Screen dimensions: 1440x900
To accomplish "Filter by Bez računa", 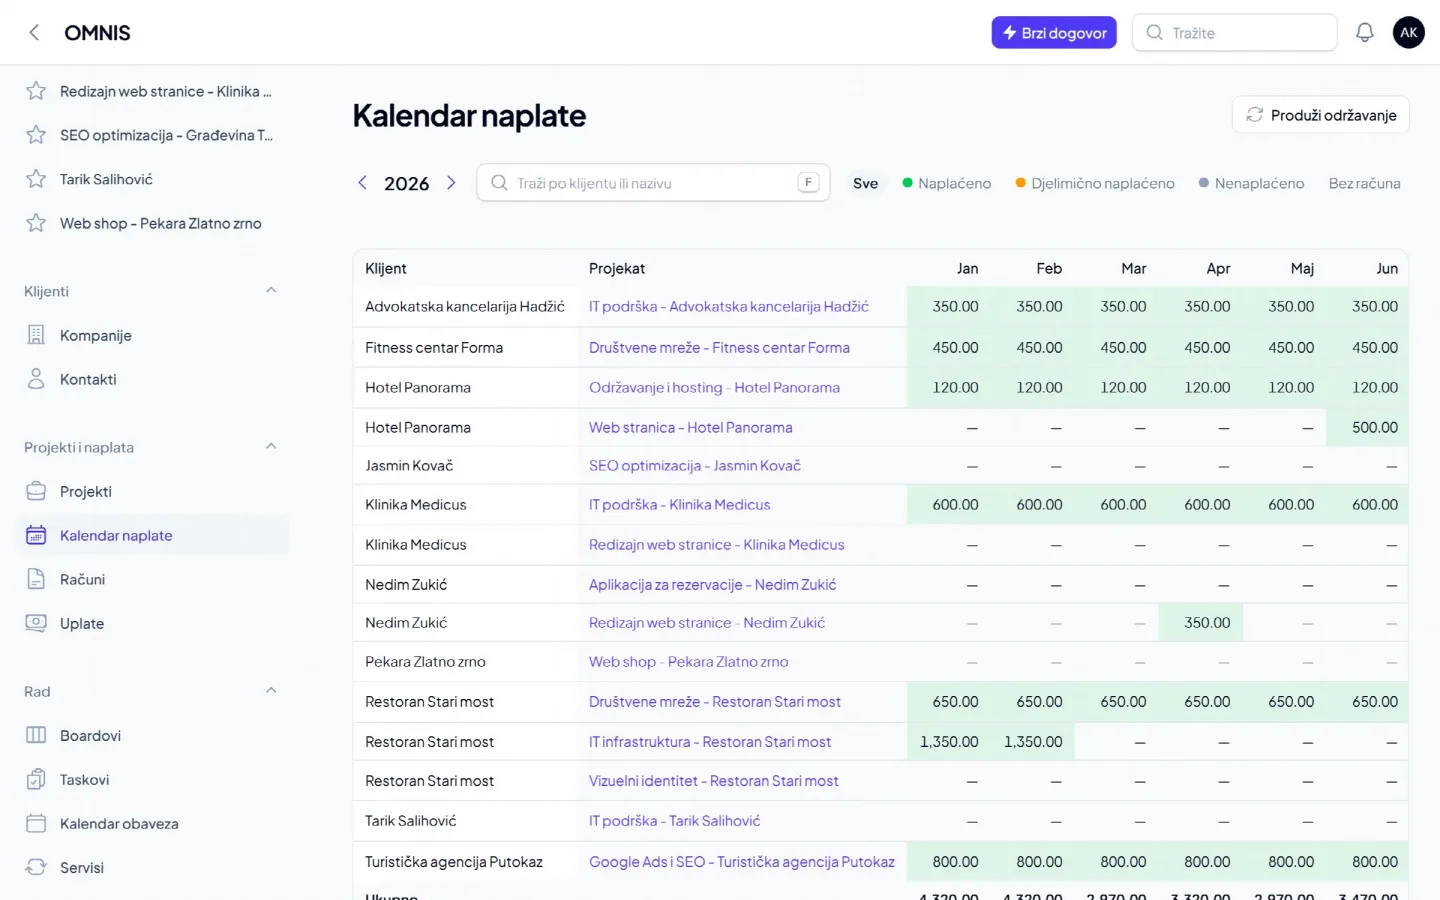I will tap(1364, 183).
